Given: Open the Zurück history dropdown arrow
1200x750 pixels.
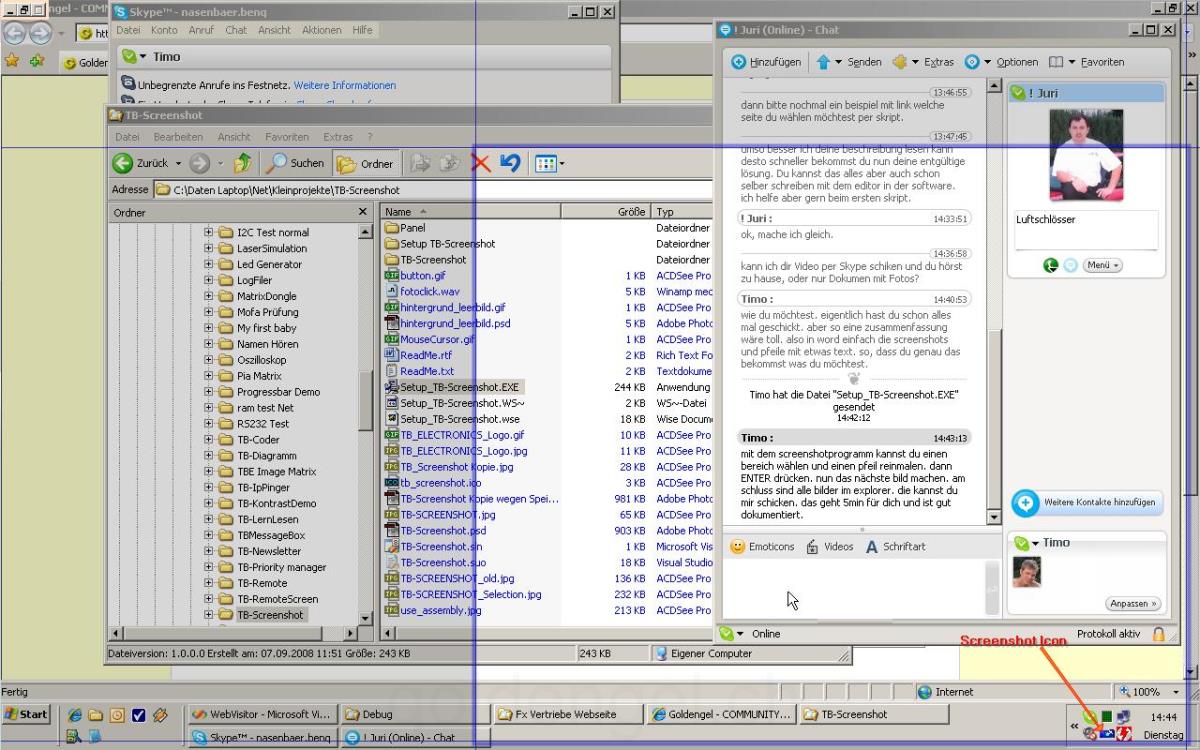Looking at the screenshot, I should tap(178, 163).
